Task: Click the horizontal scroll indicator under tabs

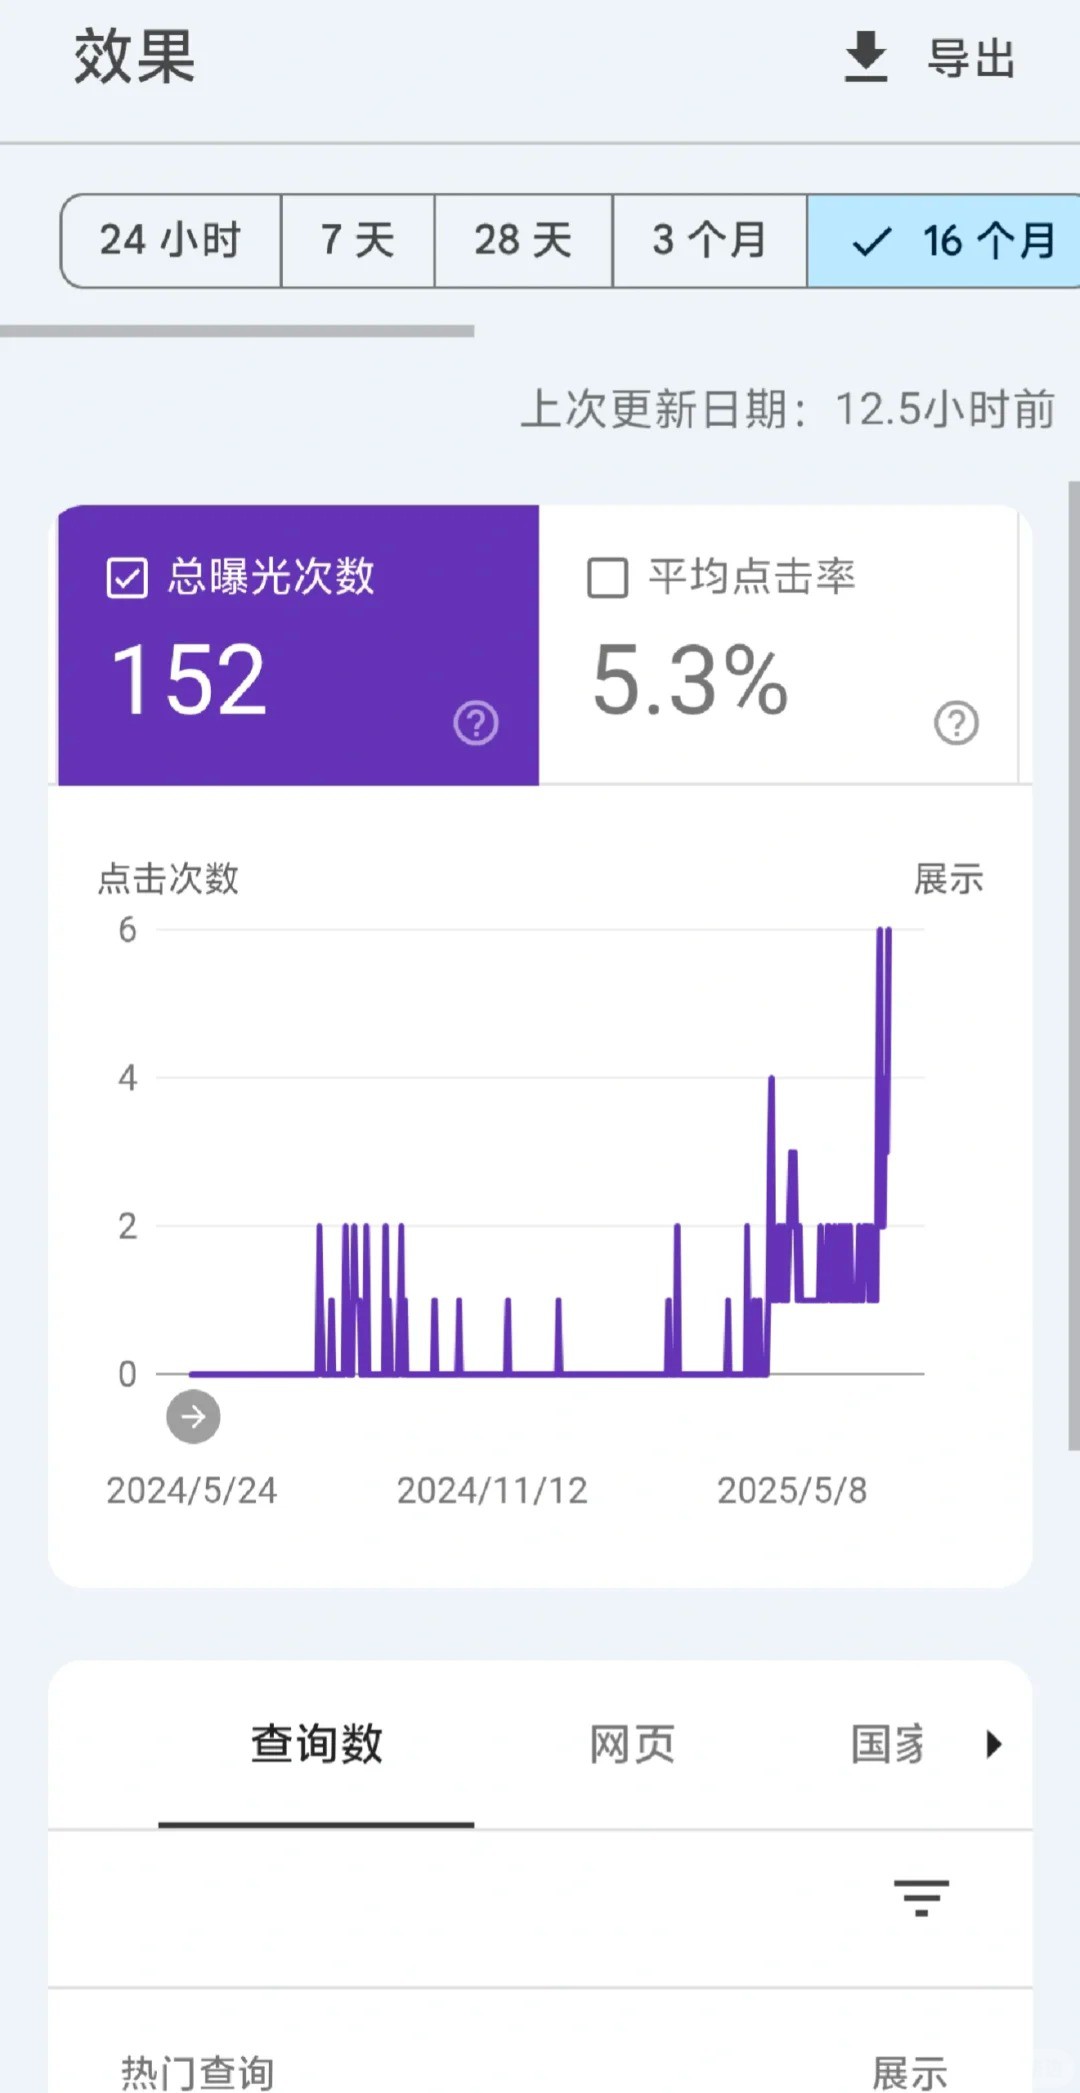Action: 237,331
